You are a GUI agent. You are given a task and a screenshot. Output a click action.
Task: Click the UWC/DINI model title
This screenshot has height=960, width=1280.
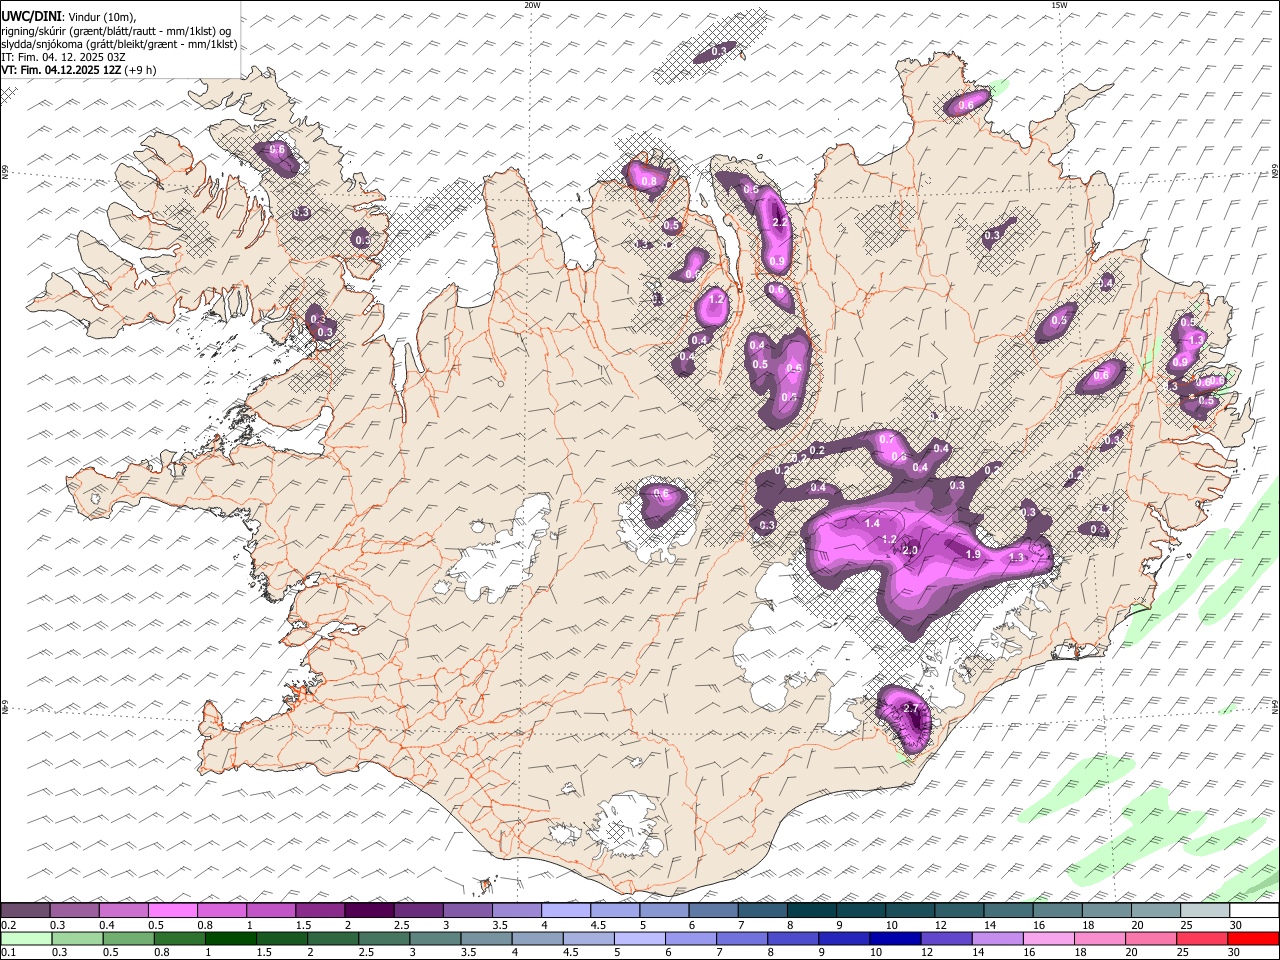coord(30,16)
